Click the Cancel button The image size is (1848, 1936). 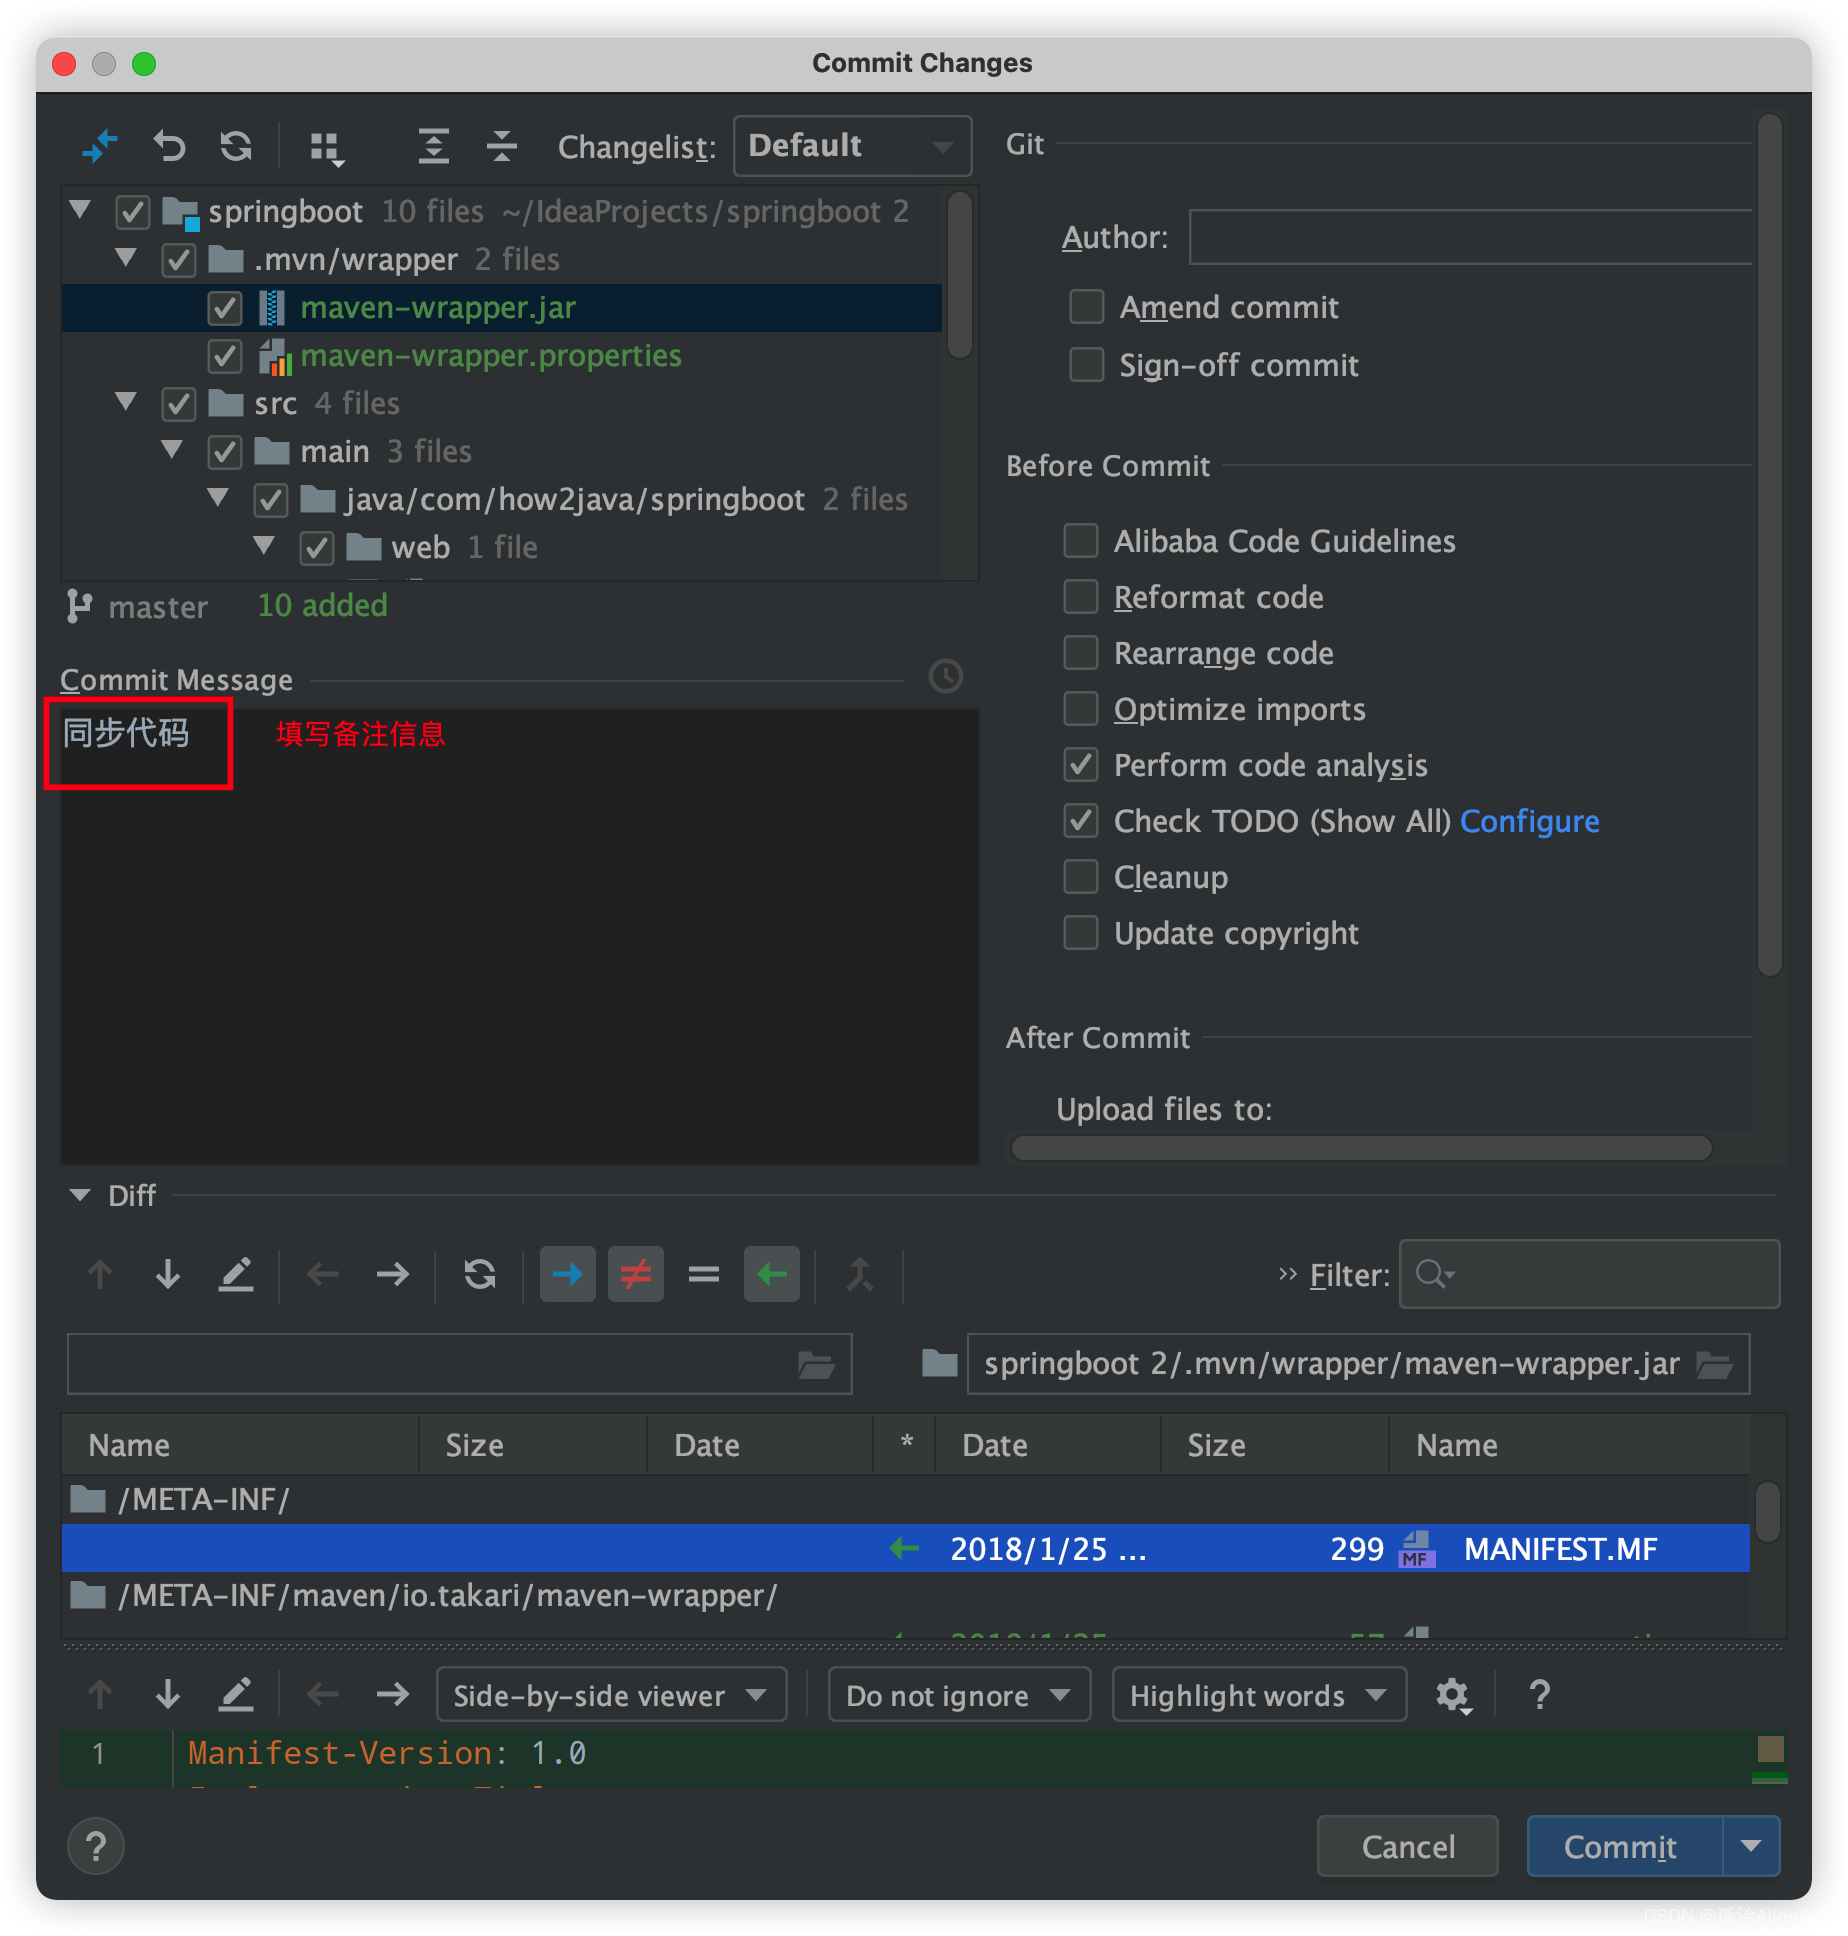coord(1408,1846)
